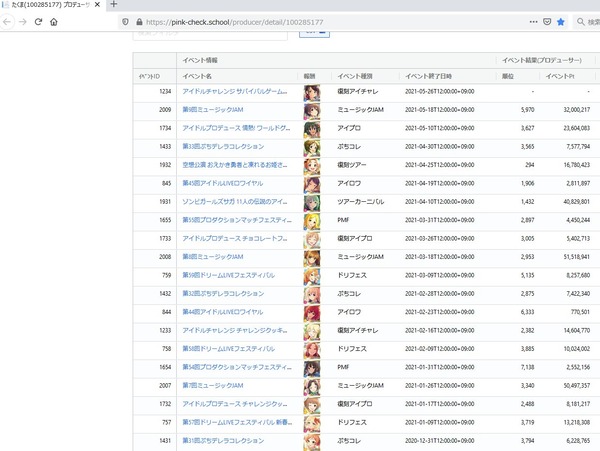Click reward thumbnail in row 1932
The height and width of the screenshot is (451, 600).
coord(312,166)
